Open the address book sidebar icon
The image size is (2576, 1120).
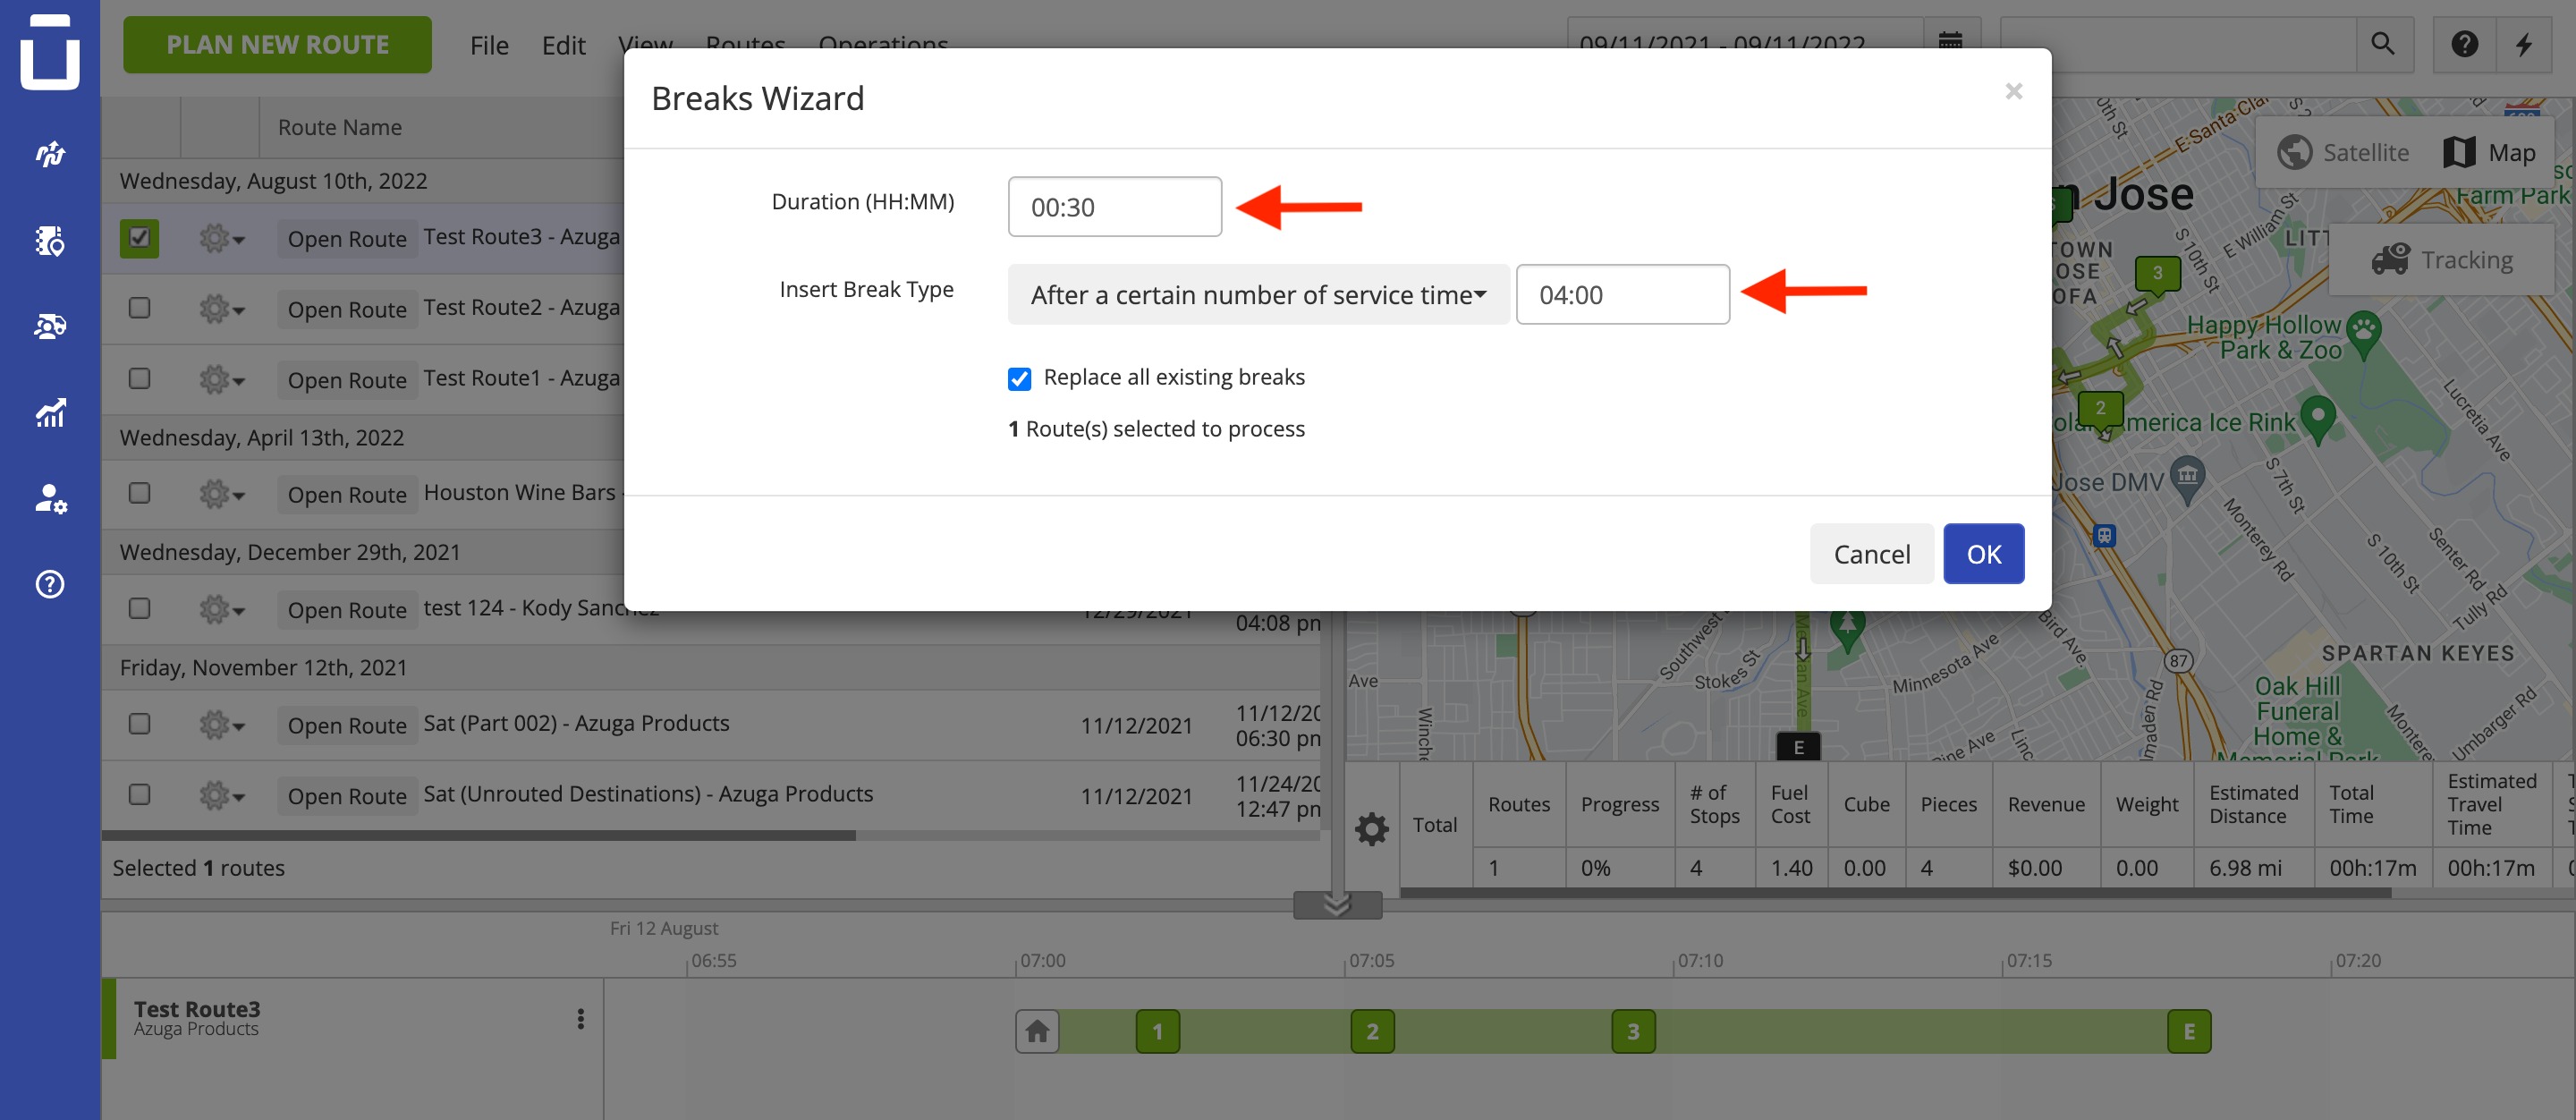pyautogui.click(x=50, y=240)
